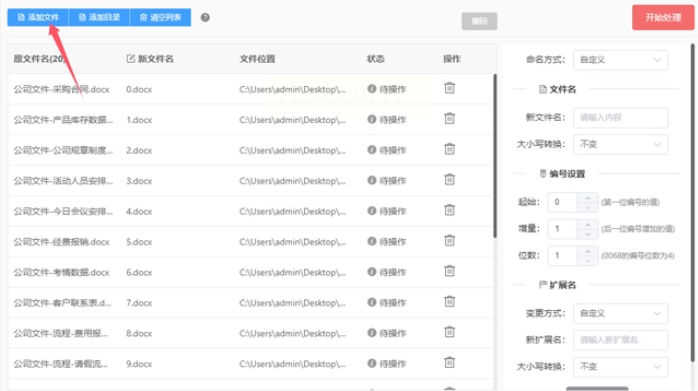Click status info icon for 1.docx row
Viewport: 698px width, 391px height.
pos(372,119)
